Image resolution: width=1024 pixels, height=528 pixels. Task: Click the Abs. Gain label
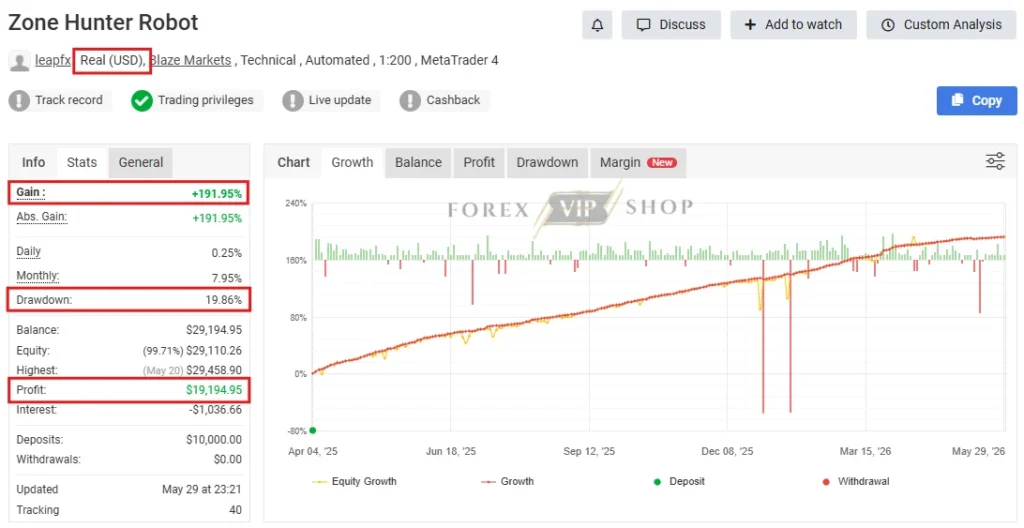[42, 216]
